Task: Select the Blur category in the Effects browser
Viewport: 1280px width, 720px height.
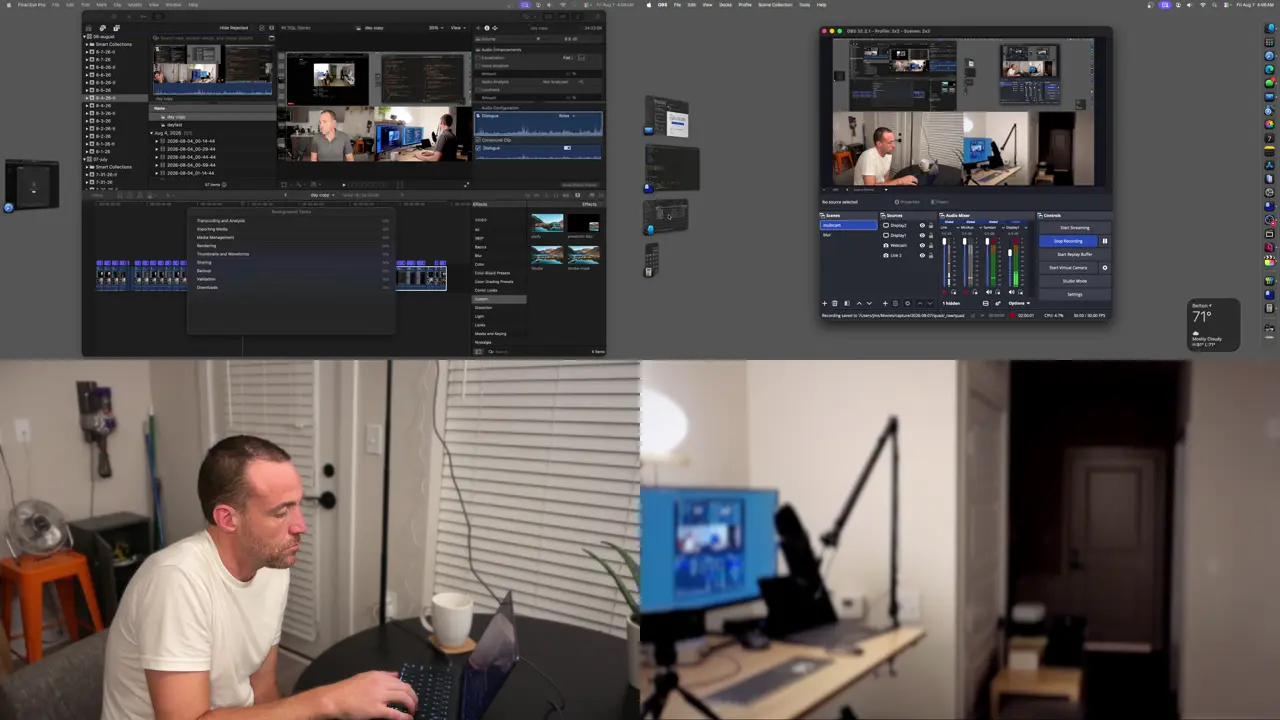Action: coord(479,255)
